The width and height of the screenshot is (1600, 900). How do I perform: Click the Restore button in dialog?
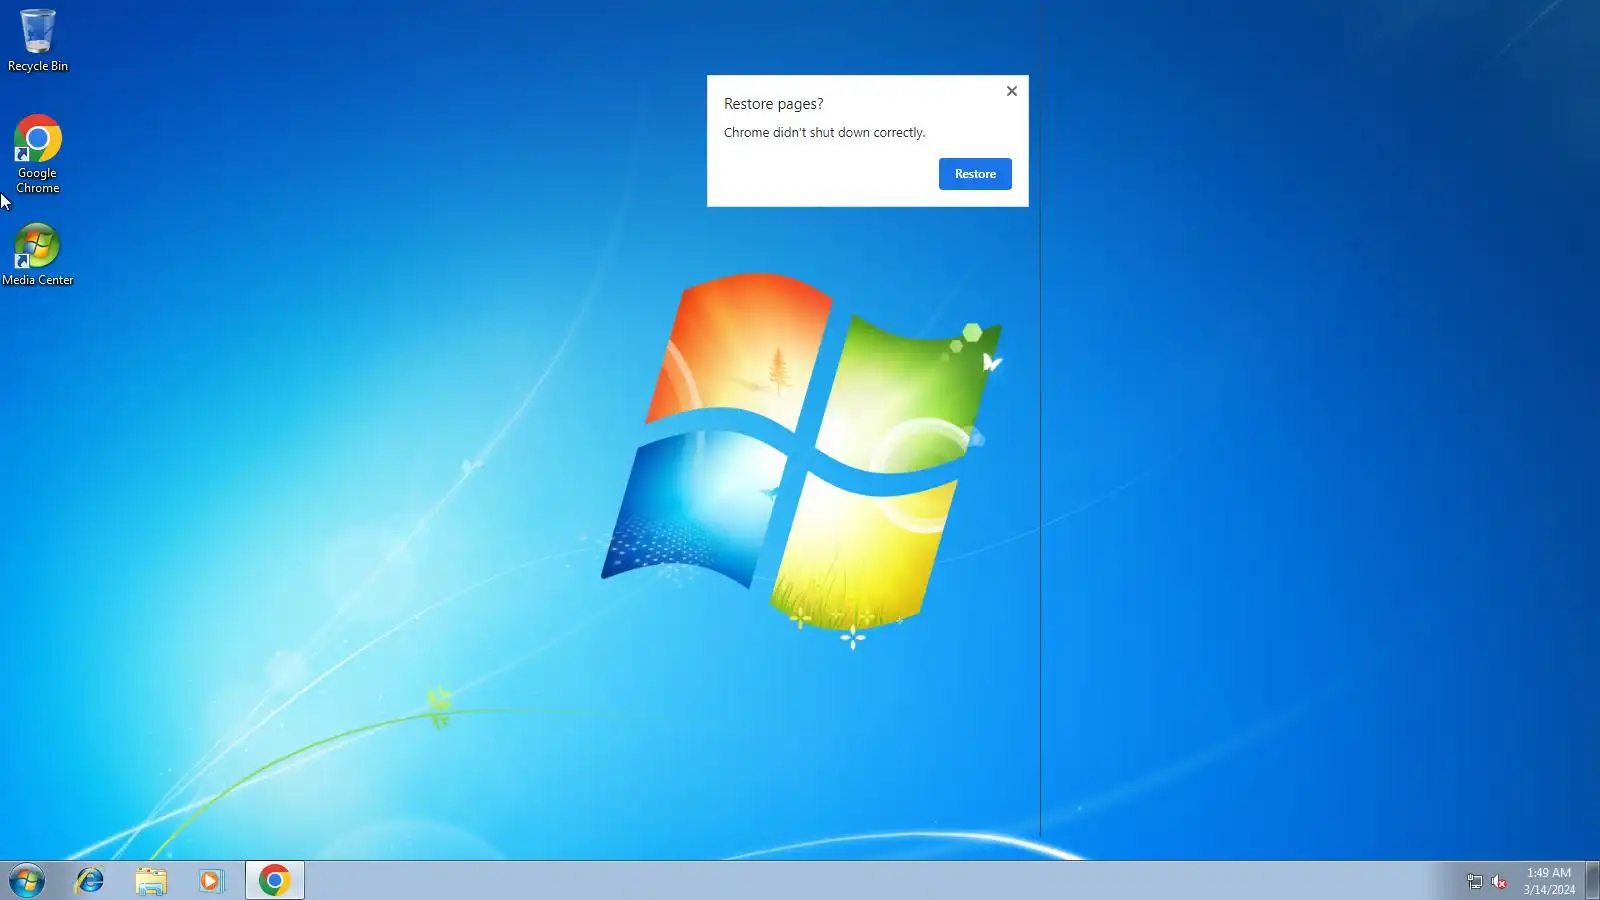[975, 174]
